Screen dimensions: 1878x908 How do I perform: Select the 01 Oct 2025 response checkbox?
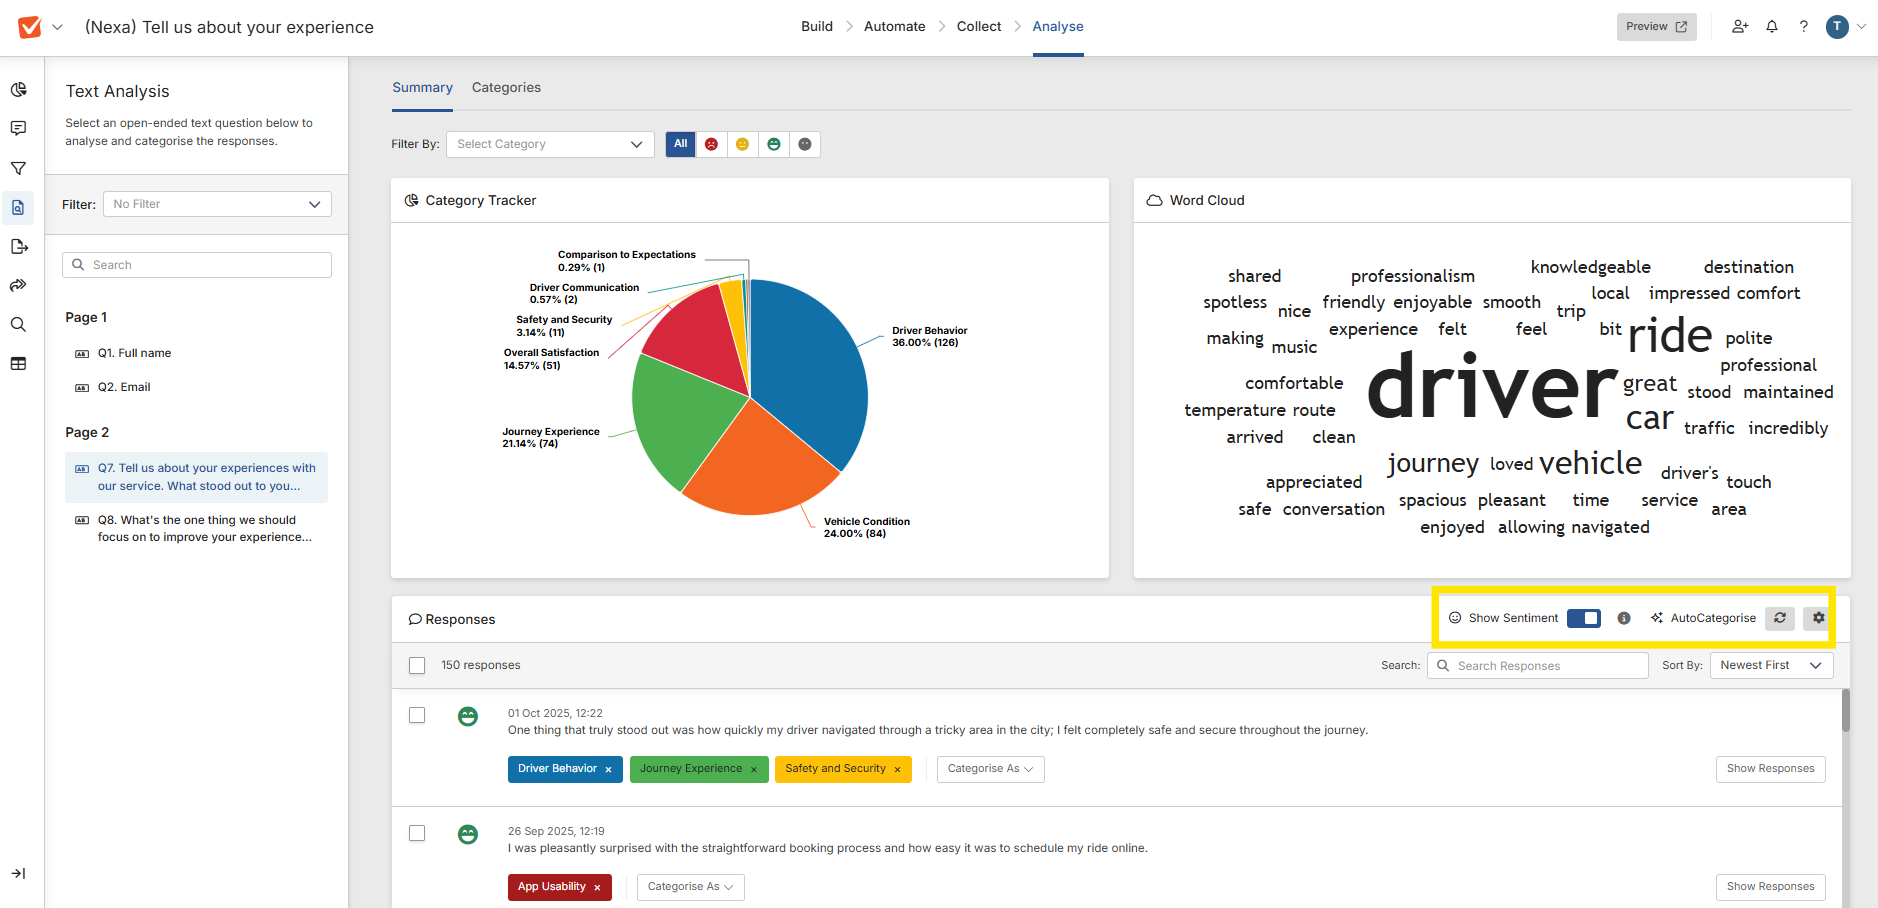(x=417, y=715)
